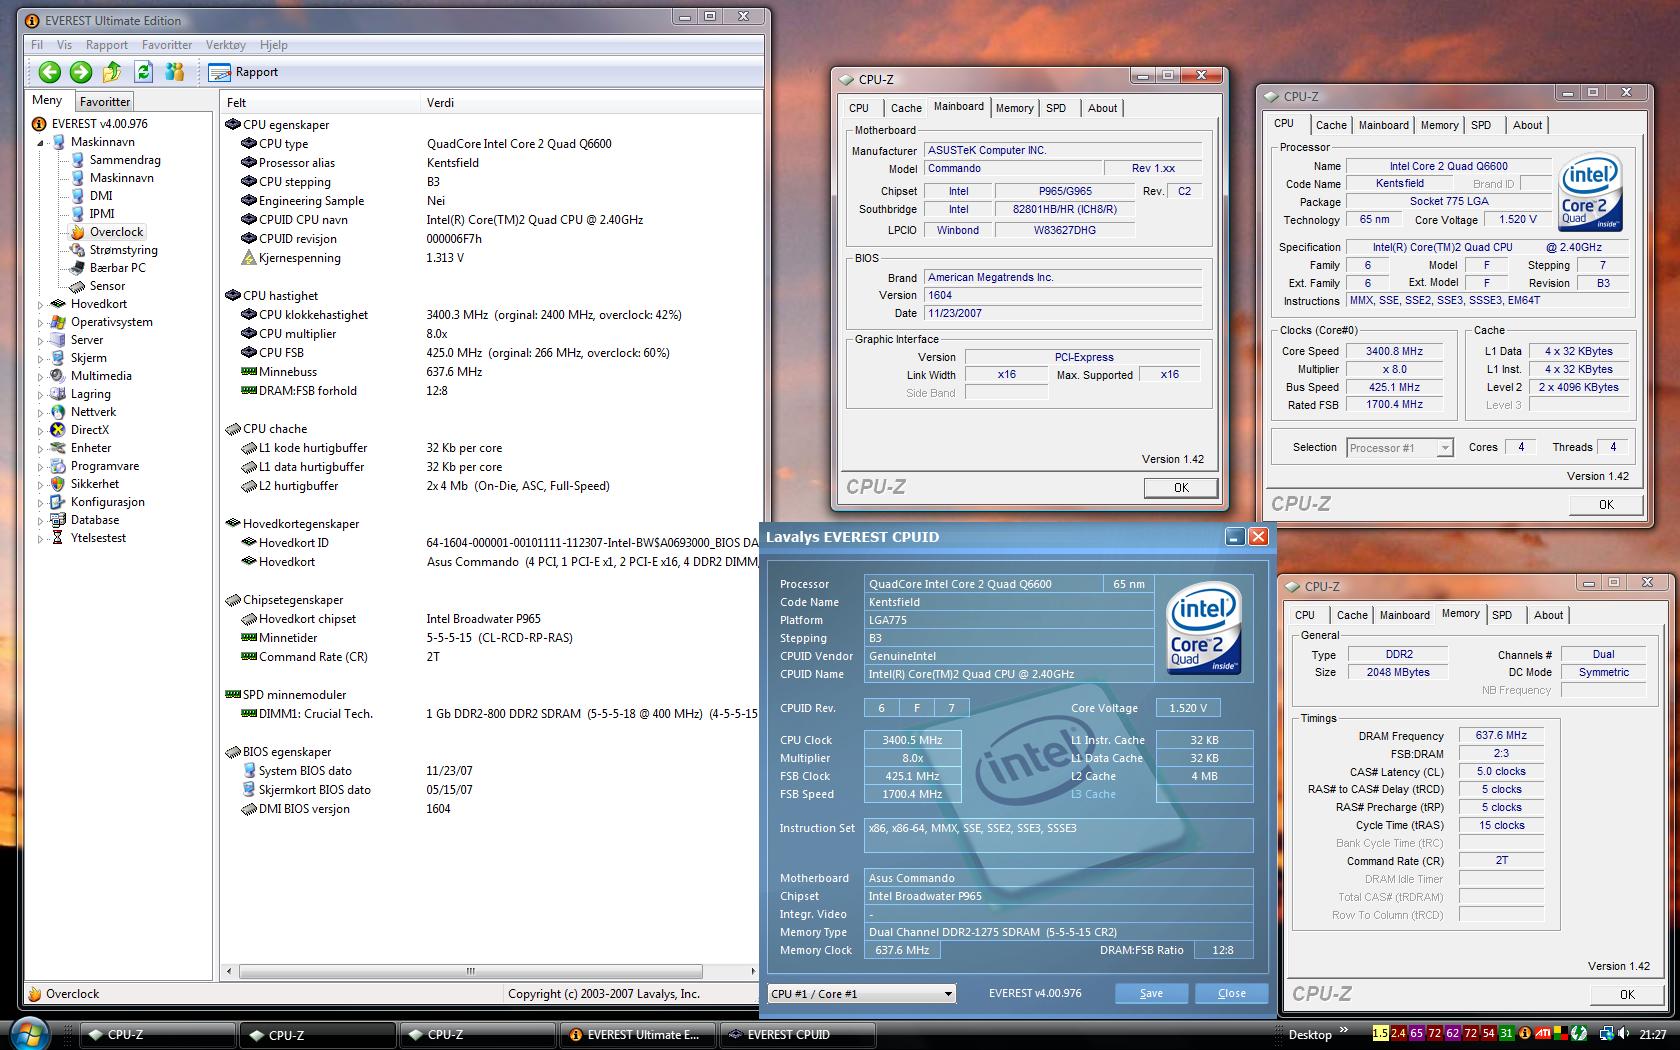Expand the Skjerm tree node
Screen dimensions: 1680x1050
[42, 358]
